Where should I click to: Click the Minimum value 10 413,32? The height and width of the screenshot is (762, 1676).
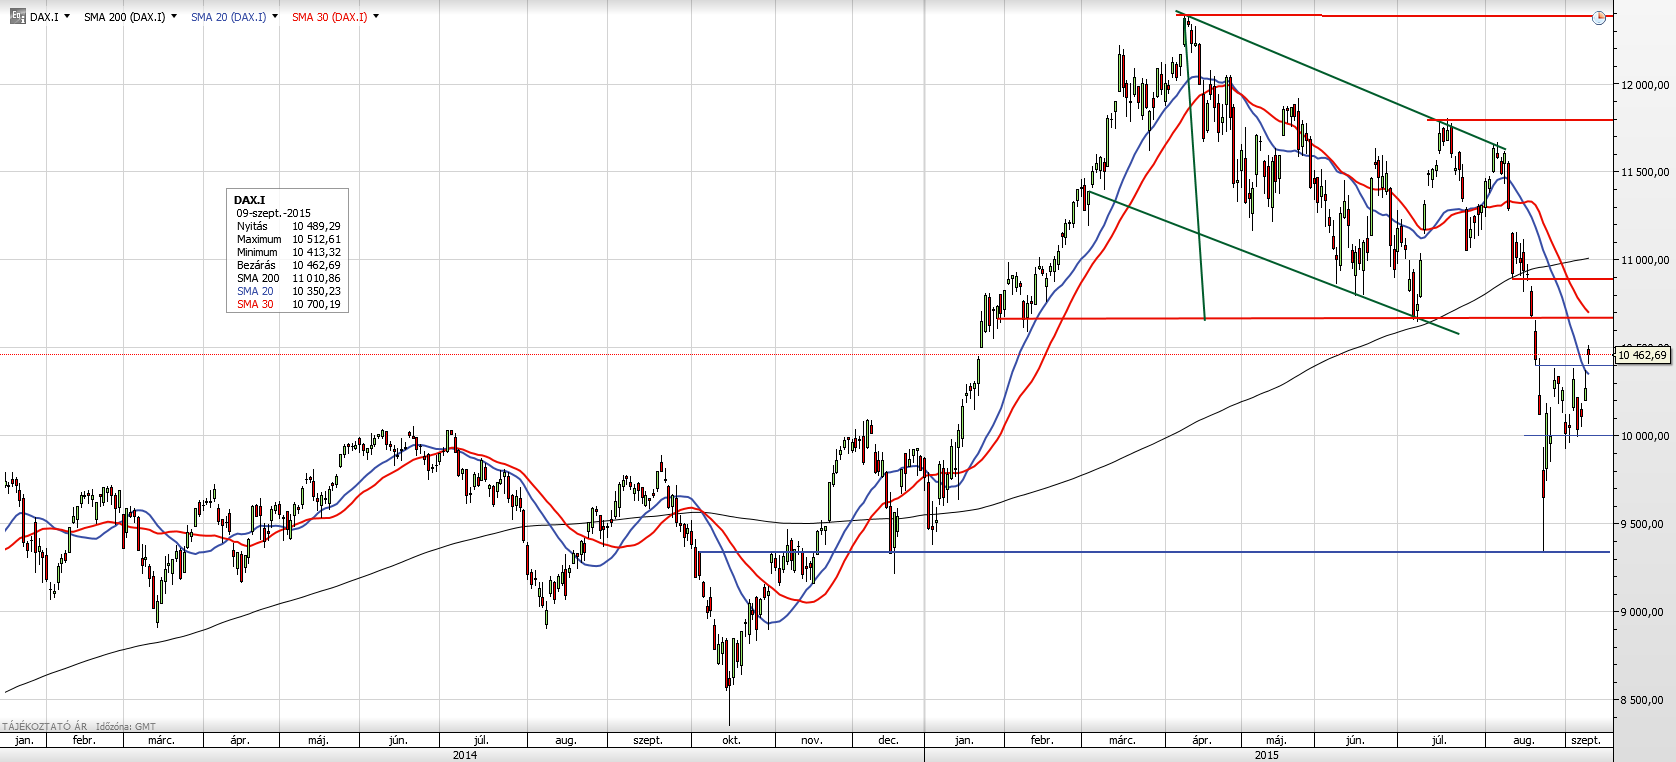pos(316,252)
